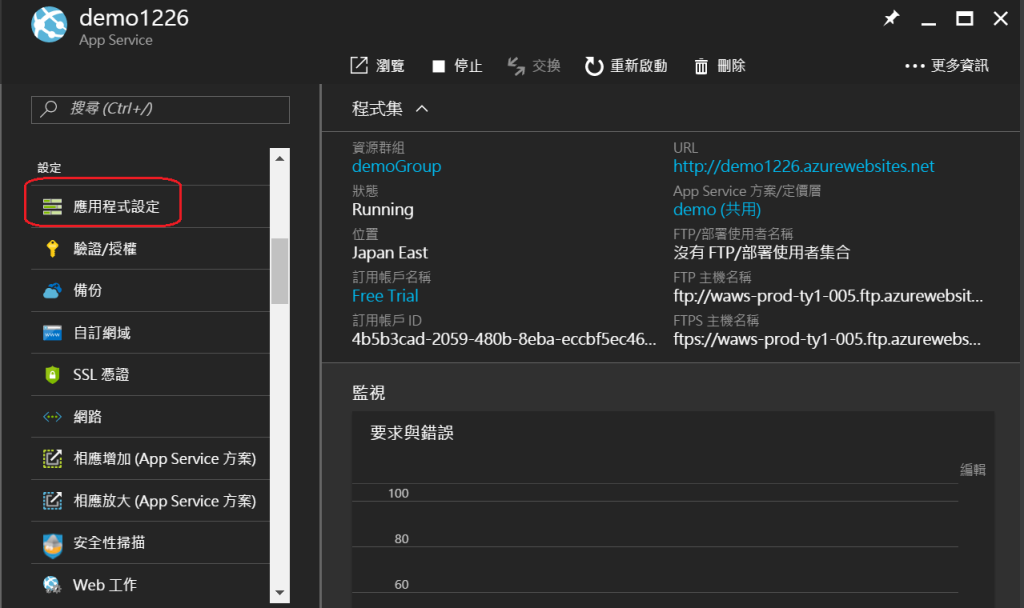The image size is (1024, 608).
Task: Open the 網路 networking menu item
Action: click(x=87, y=417)
